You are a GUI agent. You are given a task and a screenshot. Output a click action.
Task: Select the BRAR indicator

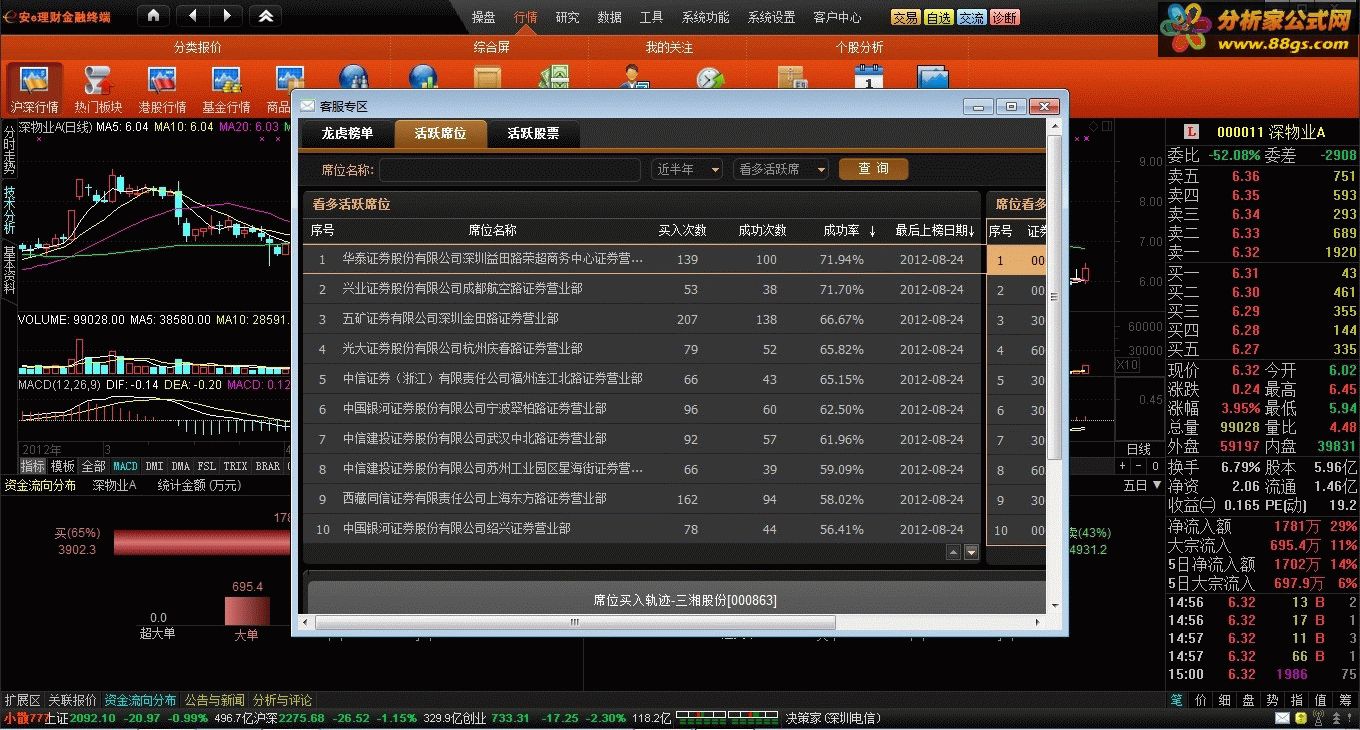(267, 466)
